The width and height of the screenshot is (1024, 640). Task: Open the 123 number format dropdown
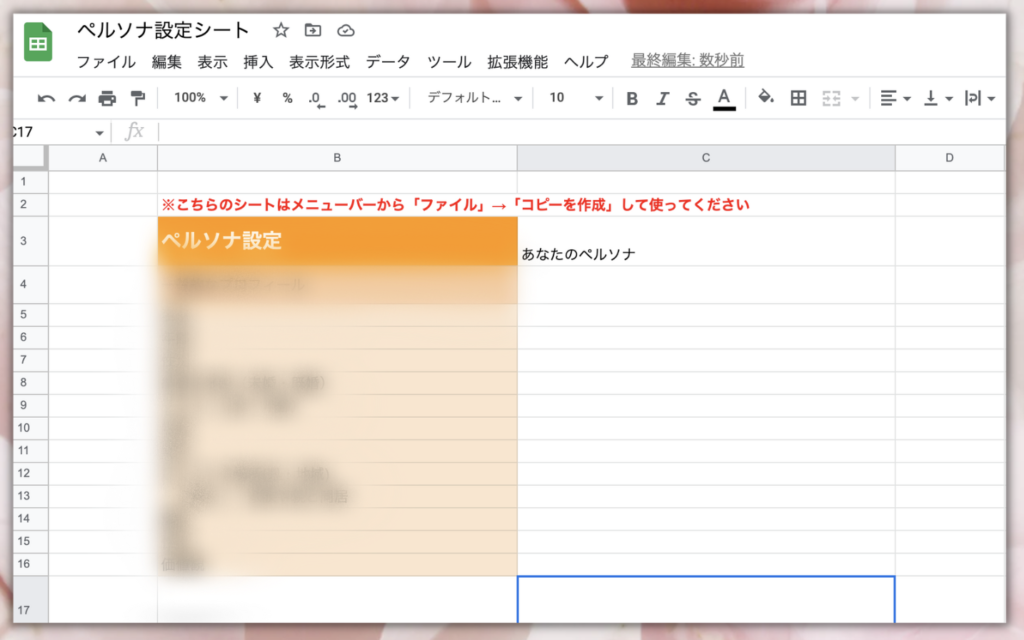pos(383,98)
